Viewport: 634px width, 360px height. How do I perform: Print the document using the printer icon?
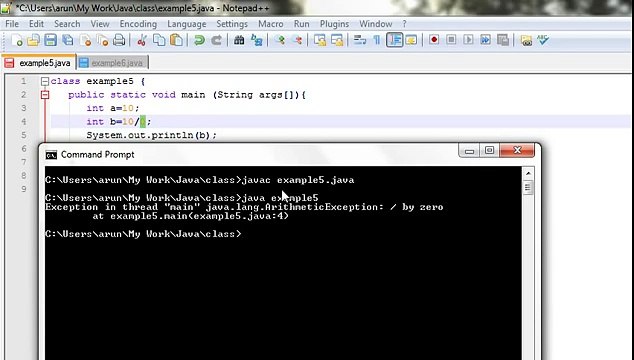(x=119, y=40)
